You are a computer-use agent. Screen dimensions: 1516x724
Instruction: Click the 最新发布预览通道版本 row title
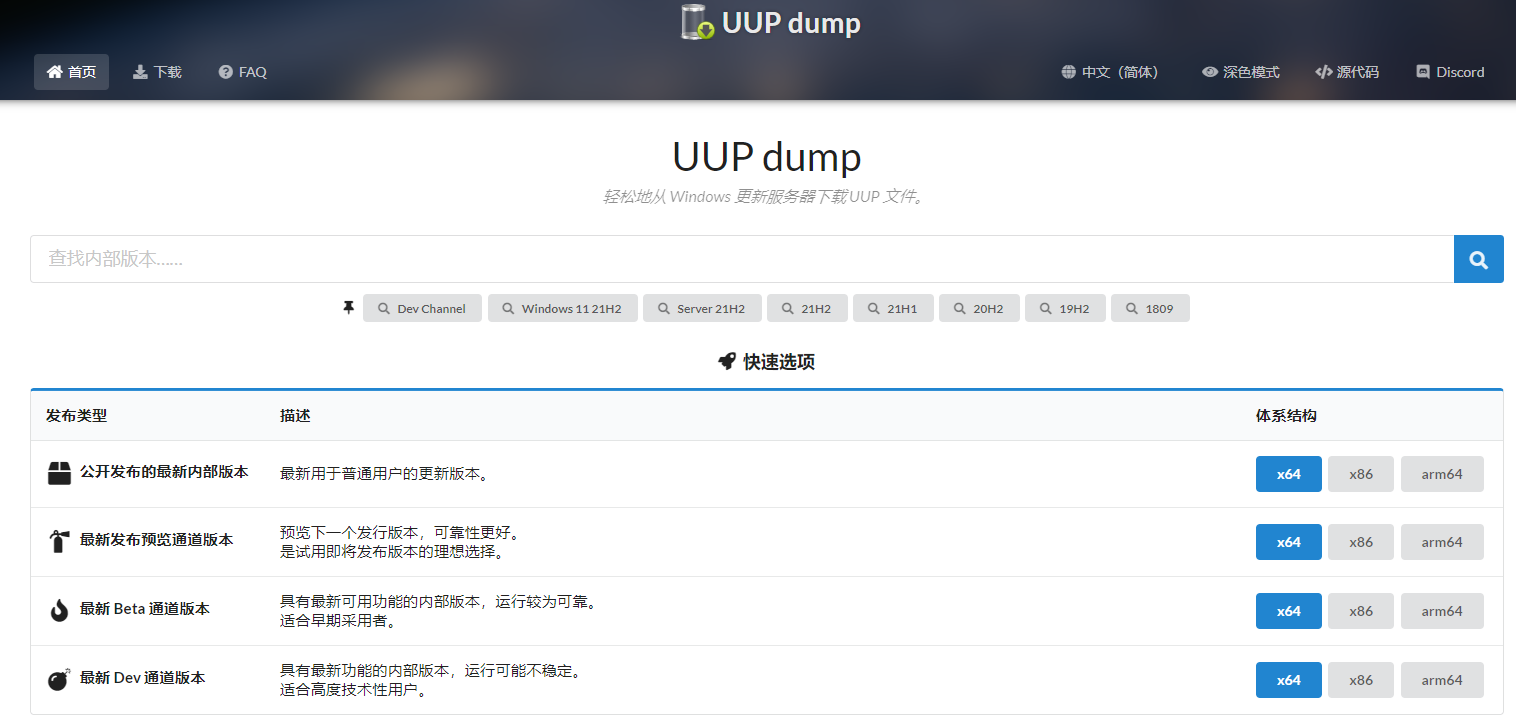157,540
